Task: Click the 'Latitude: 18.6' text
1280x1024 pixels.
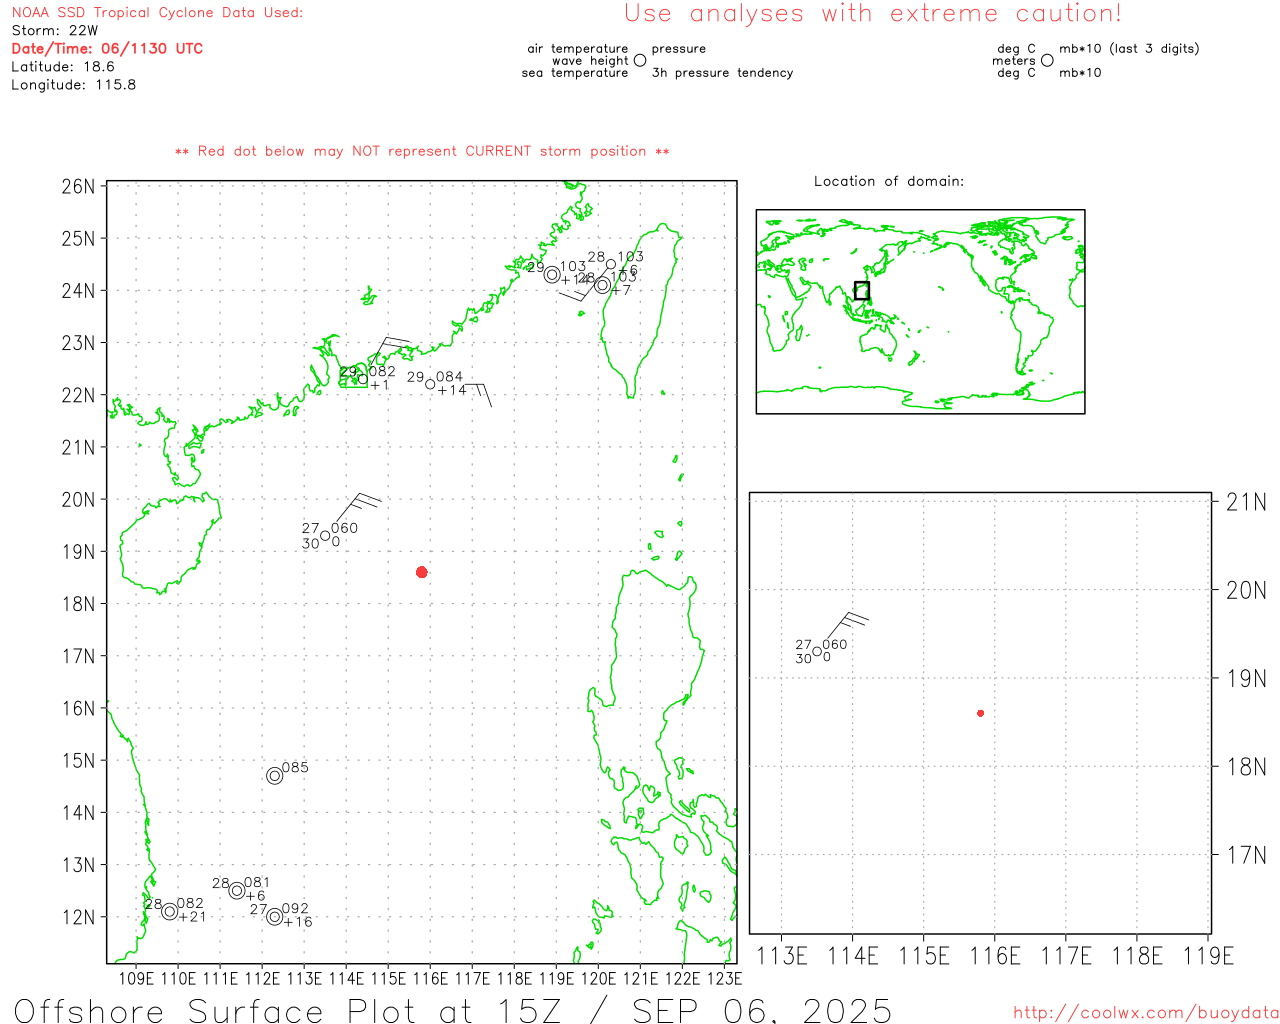Action: [63, 67]
